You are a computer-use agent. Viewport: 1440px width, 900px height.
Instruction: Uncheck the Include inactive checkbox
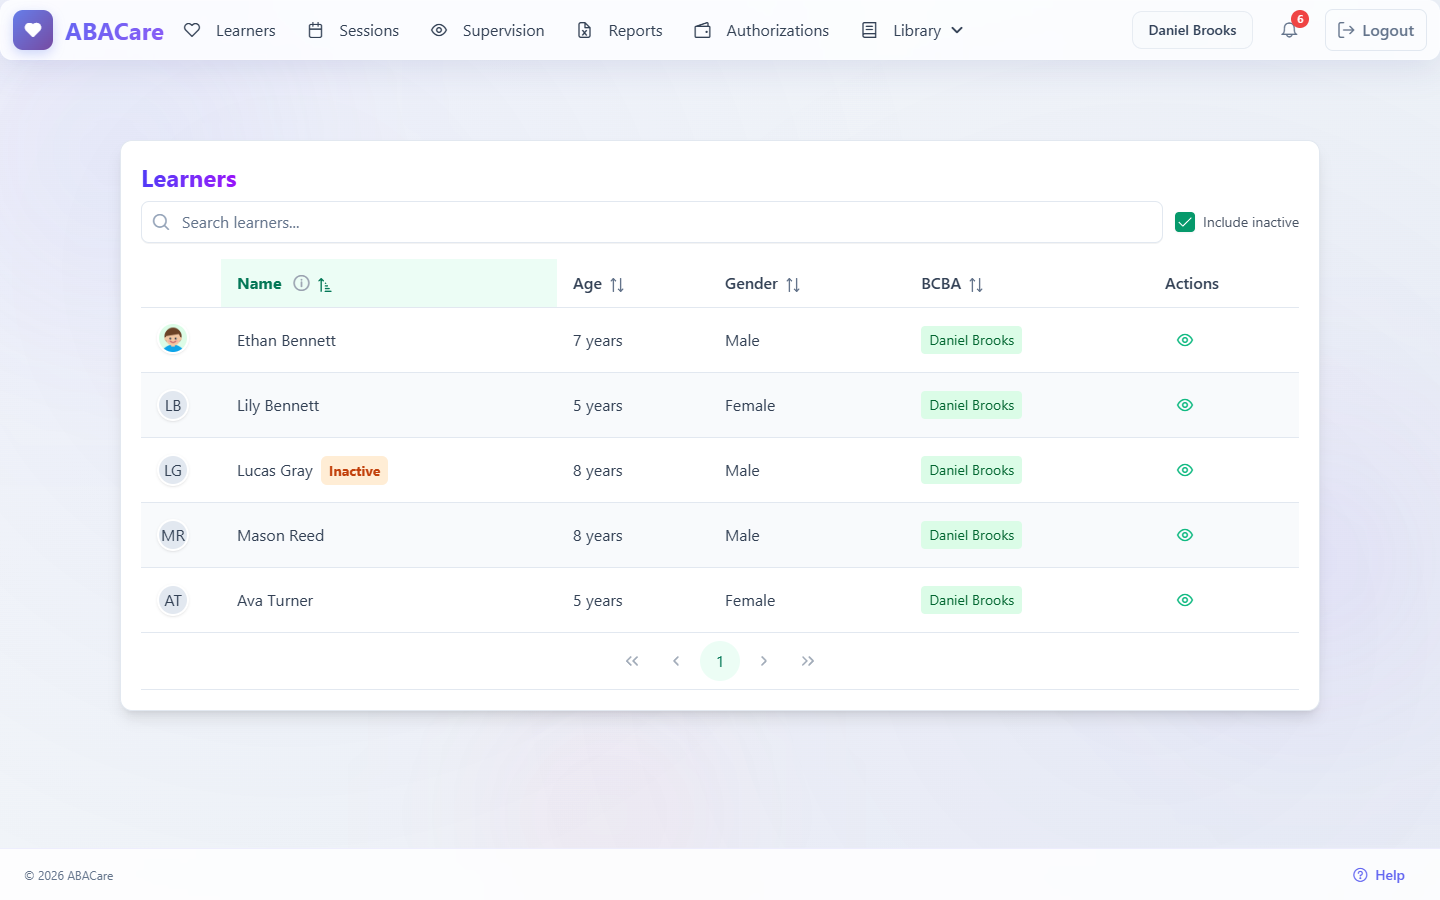pos(1185,222)
